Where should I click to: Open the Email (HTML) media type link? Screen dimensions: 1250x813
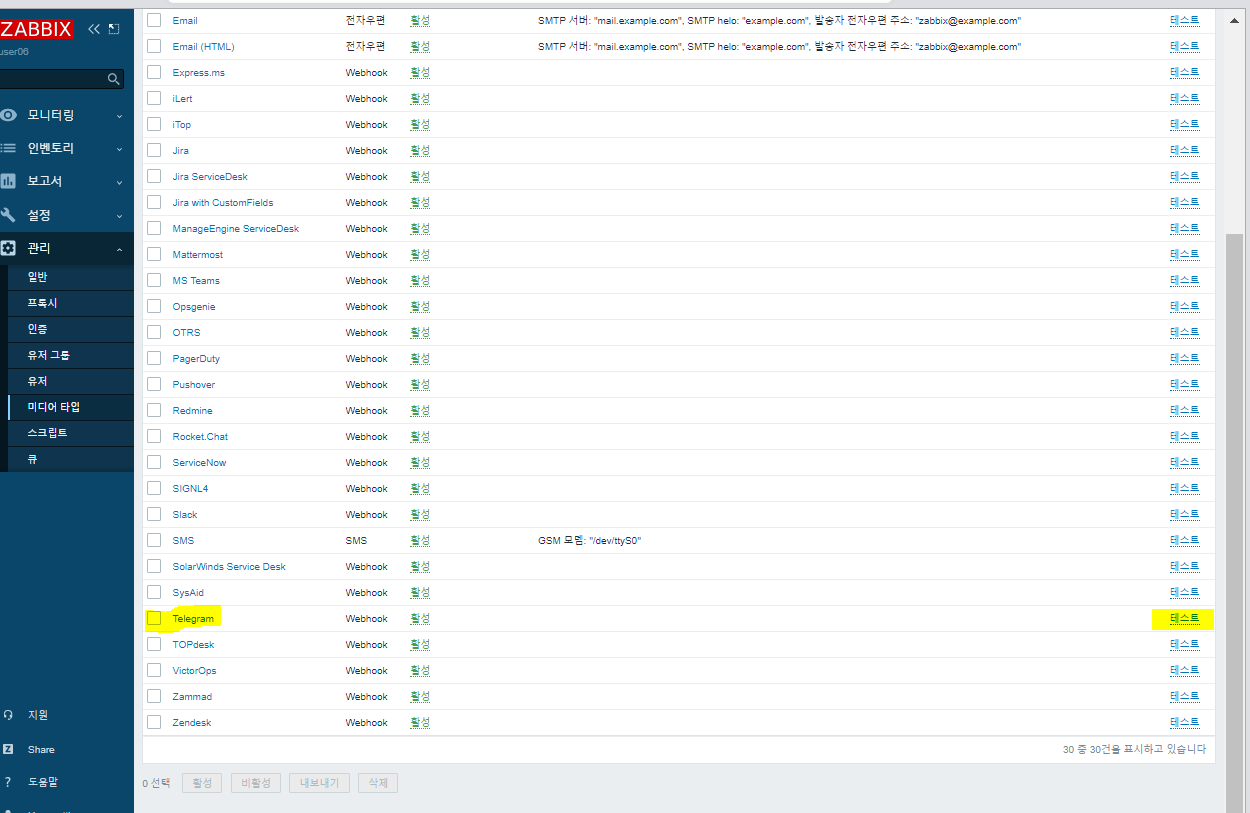tap(203, 47)
